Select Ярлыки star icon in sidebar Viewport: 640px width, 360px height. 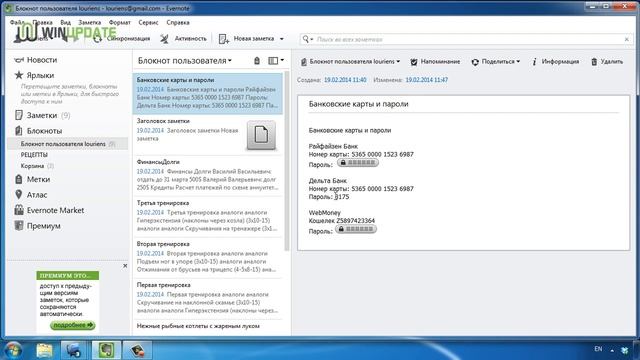coord(19,75)
